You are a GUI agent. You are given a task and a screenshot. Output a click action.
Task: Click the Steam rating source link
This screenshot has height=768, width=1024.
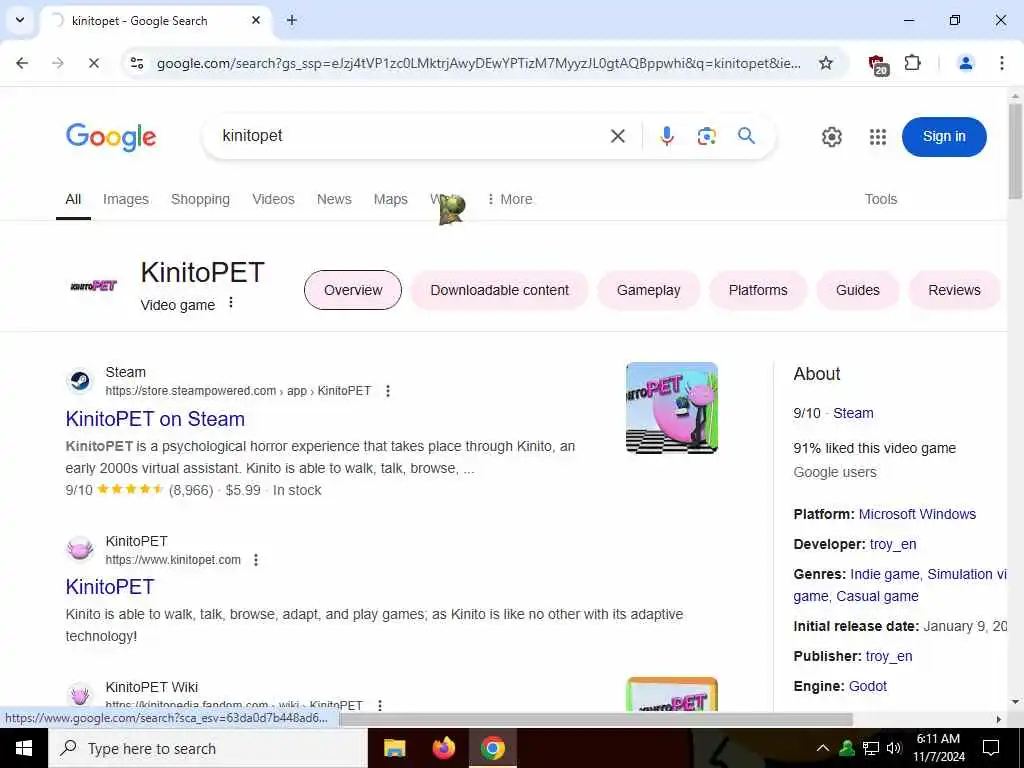(853, 413)
